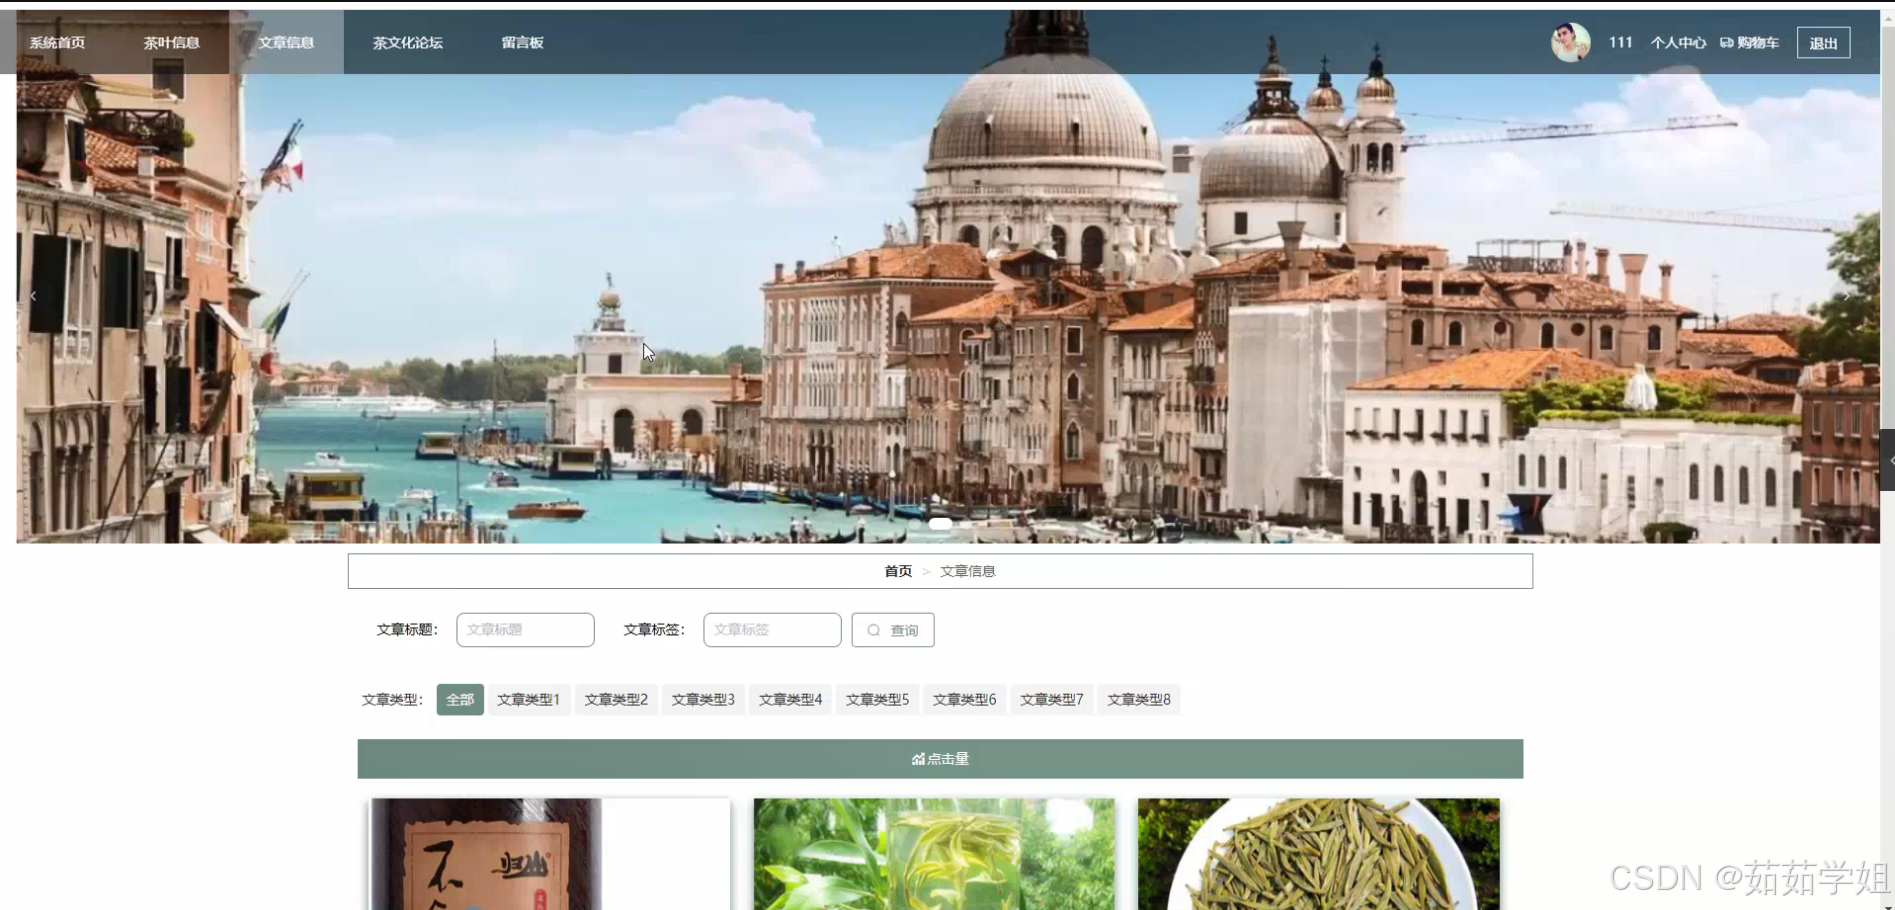
Task: Focus the 文章标签 input field
Action: coord(772,630)
